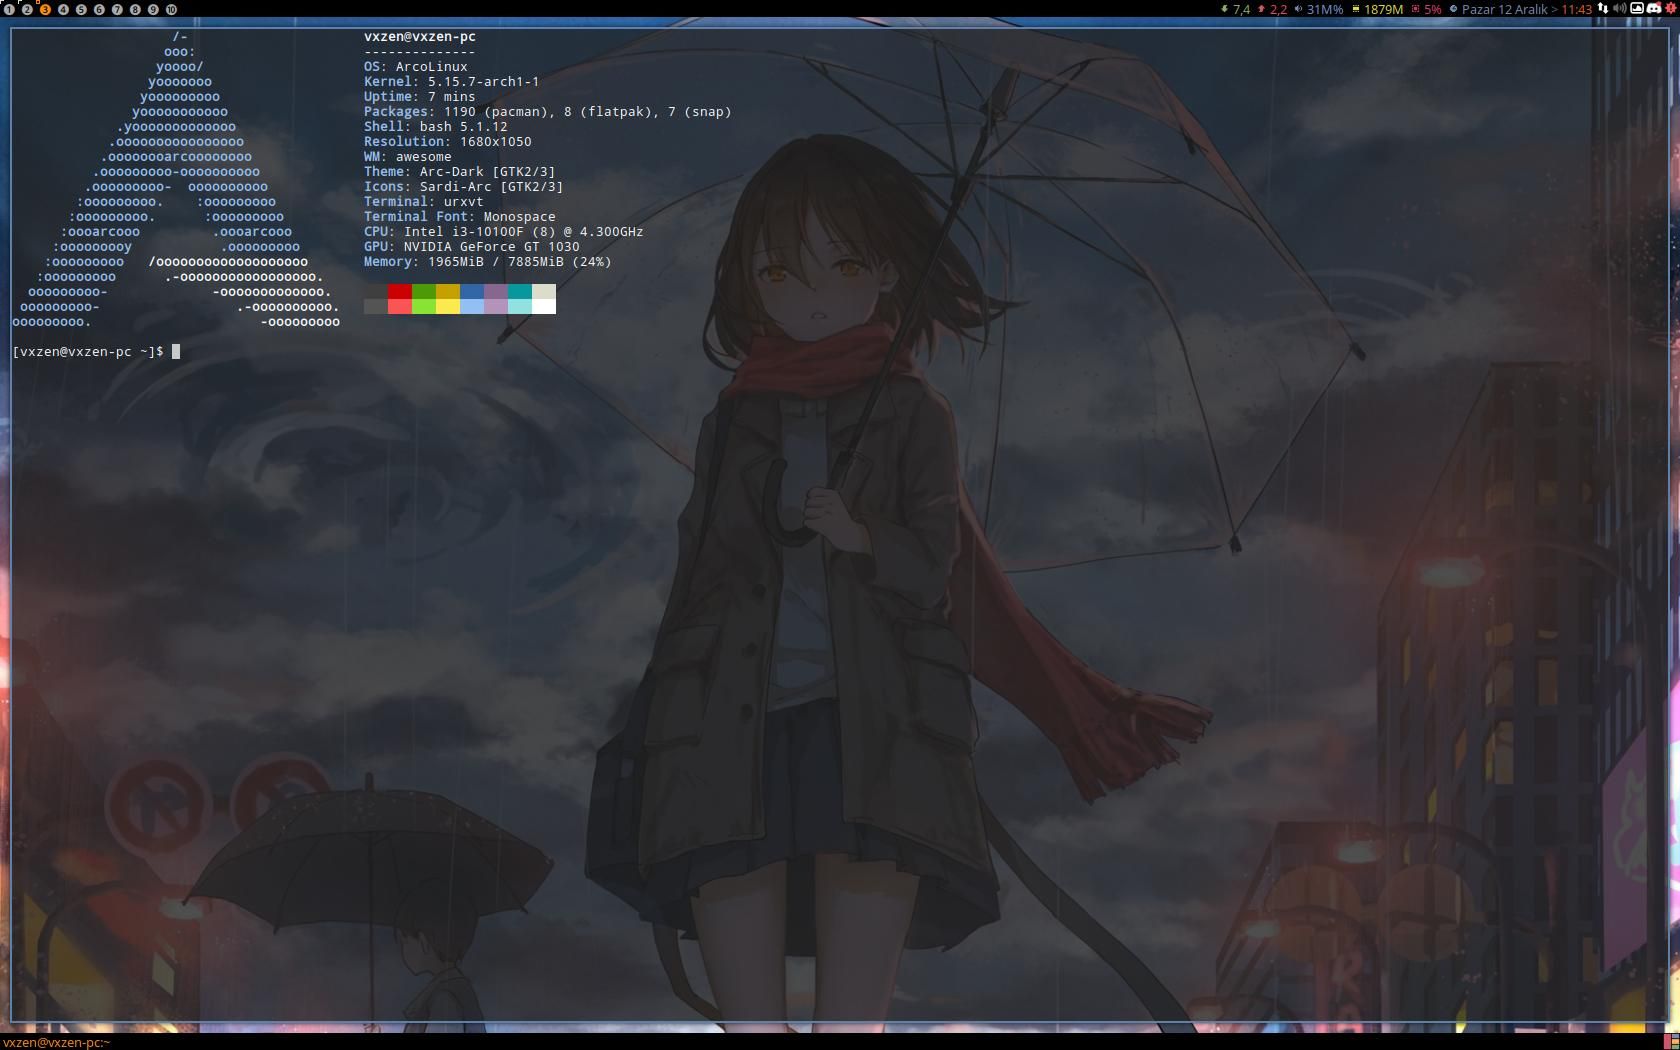Viewport: 1680px width, 1050px height.
Task: Click the terminal prompt cursor after [vxzen@vxzen-pc ~]$
Action: [x=176, y=351]
